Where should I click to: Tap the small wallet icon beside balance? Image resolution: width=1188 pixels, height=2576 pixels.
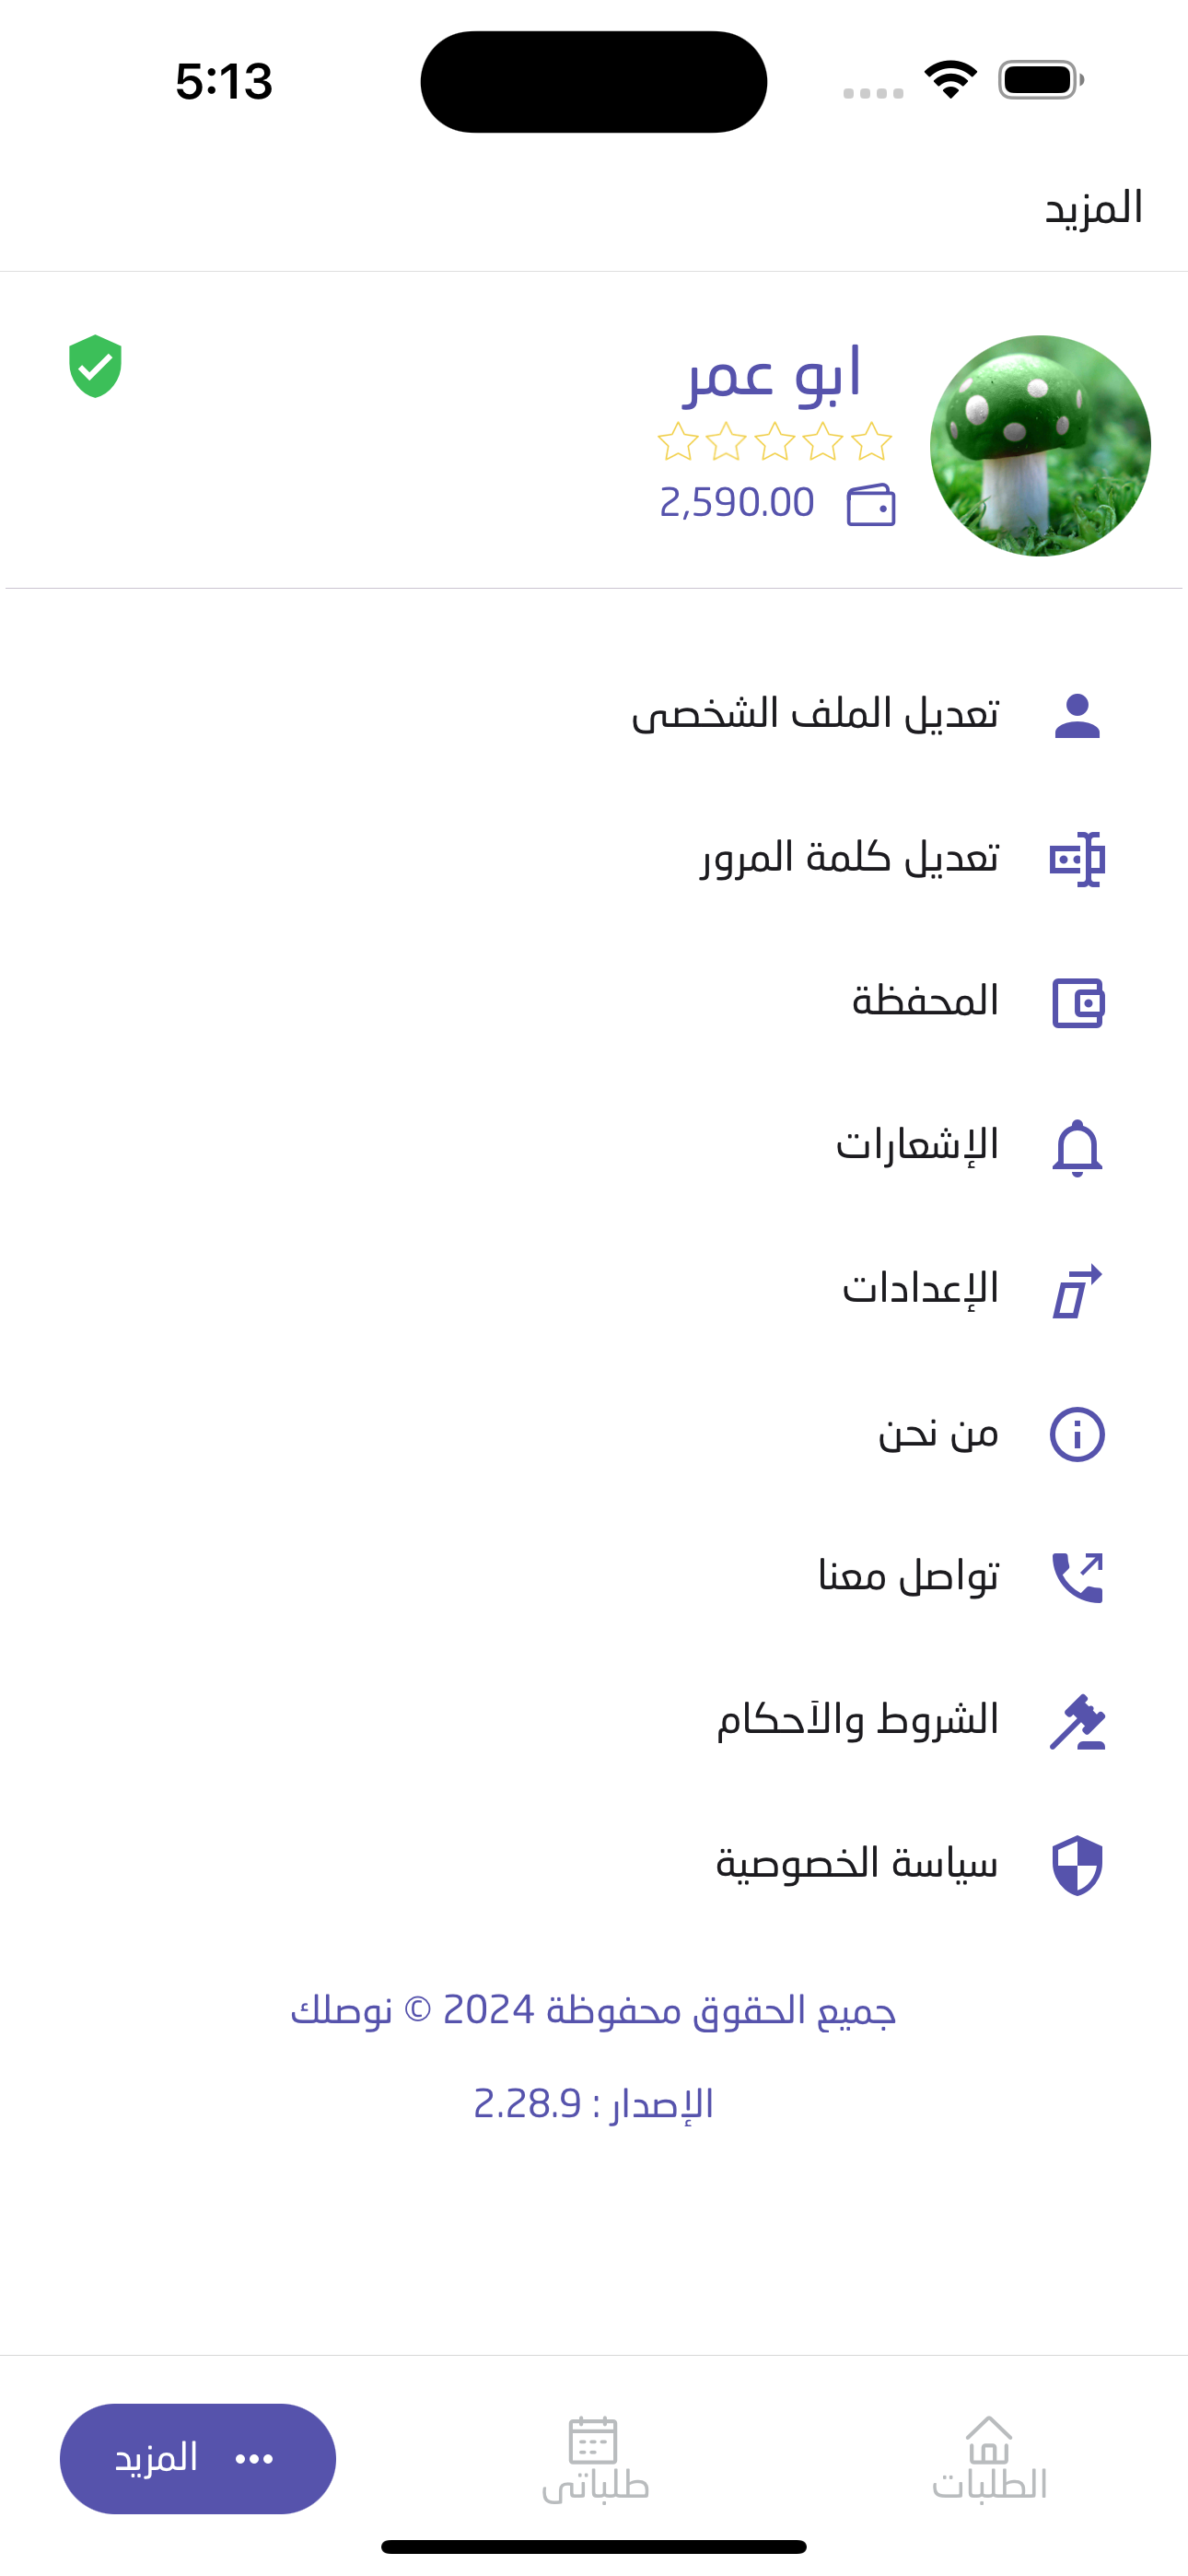click(870, 504)
